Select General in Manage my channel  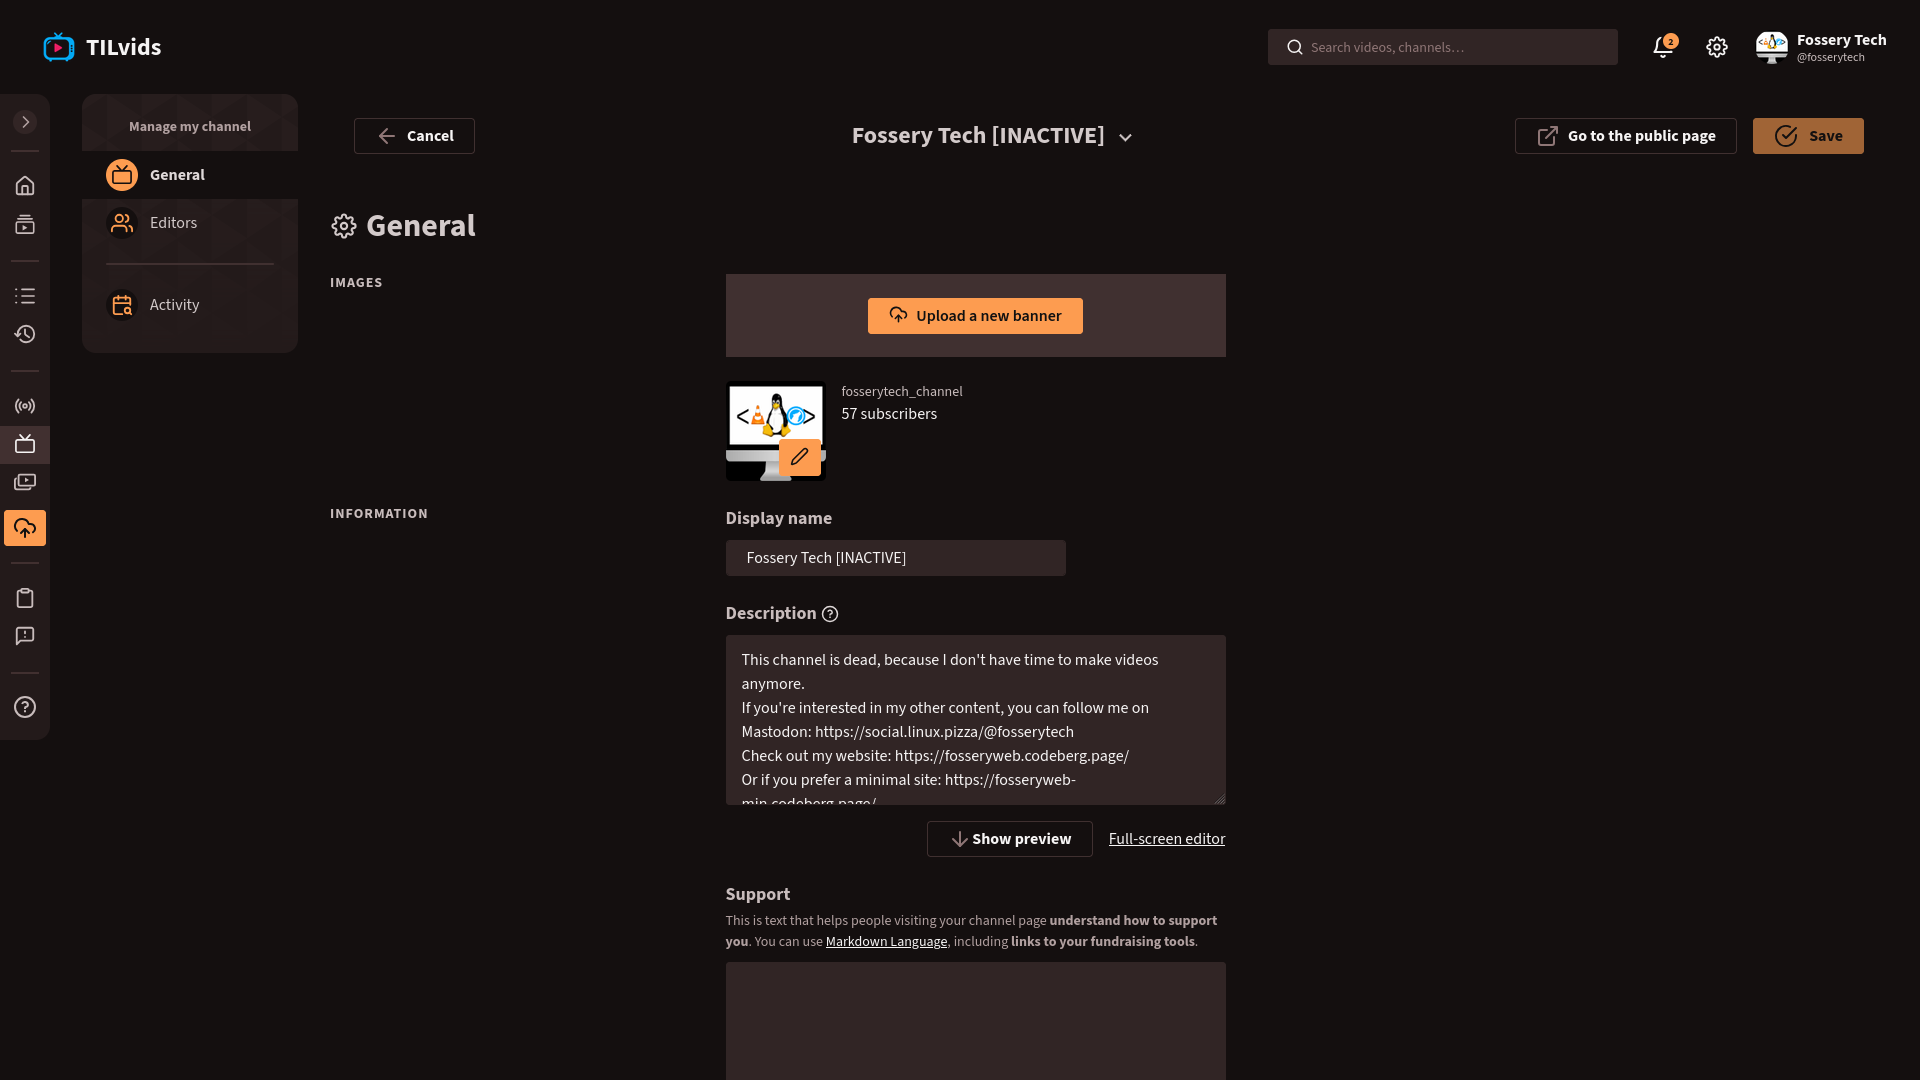point(190,175)
